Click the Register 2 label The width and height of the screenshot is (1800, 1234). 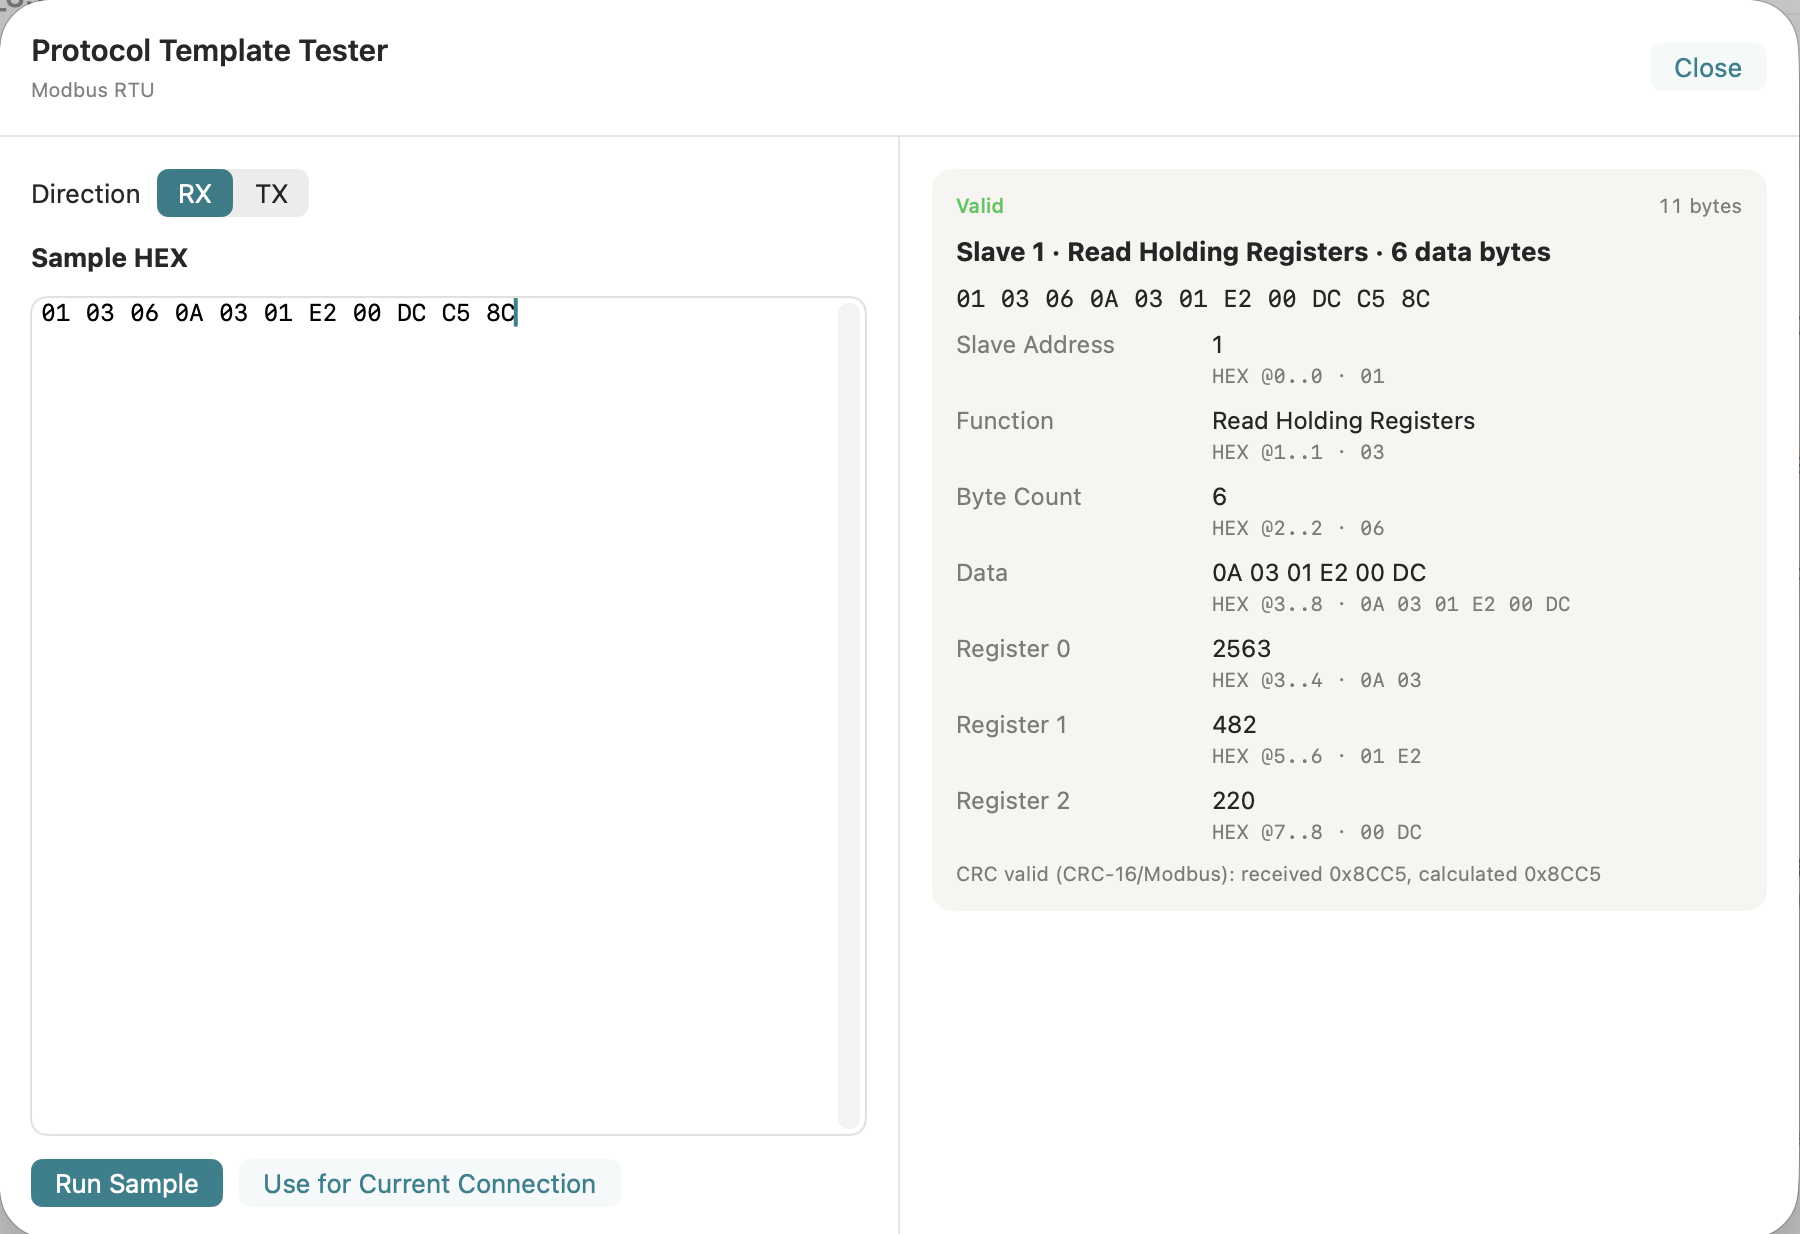coord(1013,801)
